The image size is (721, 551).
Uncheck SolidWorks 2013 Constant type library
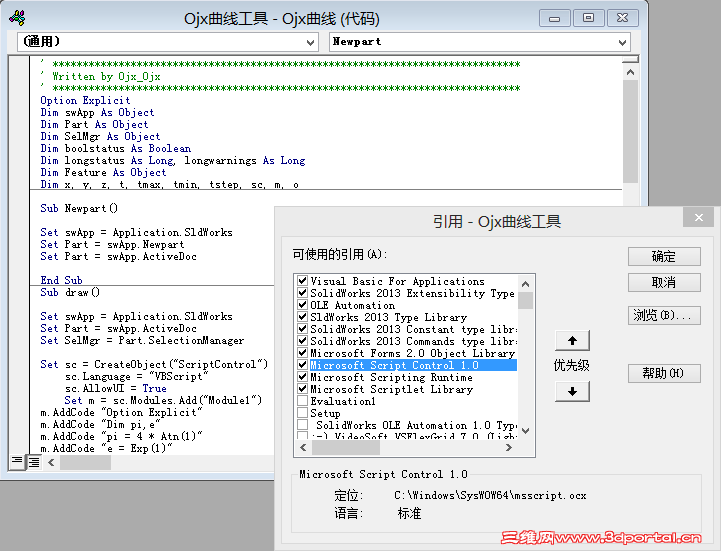tap(303, 328)
